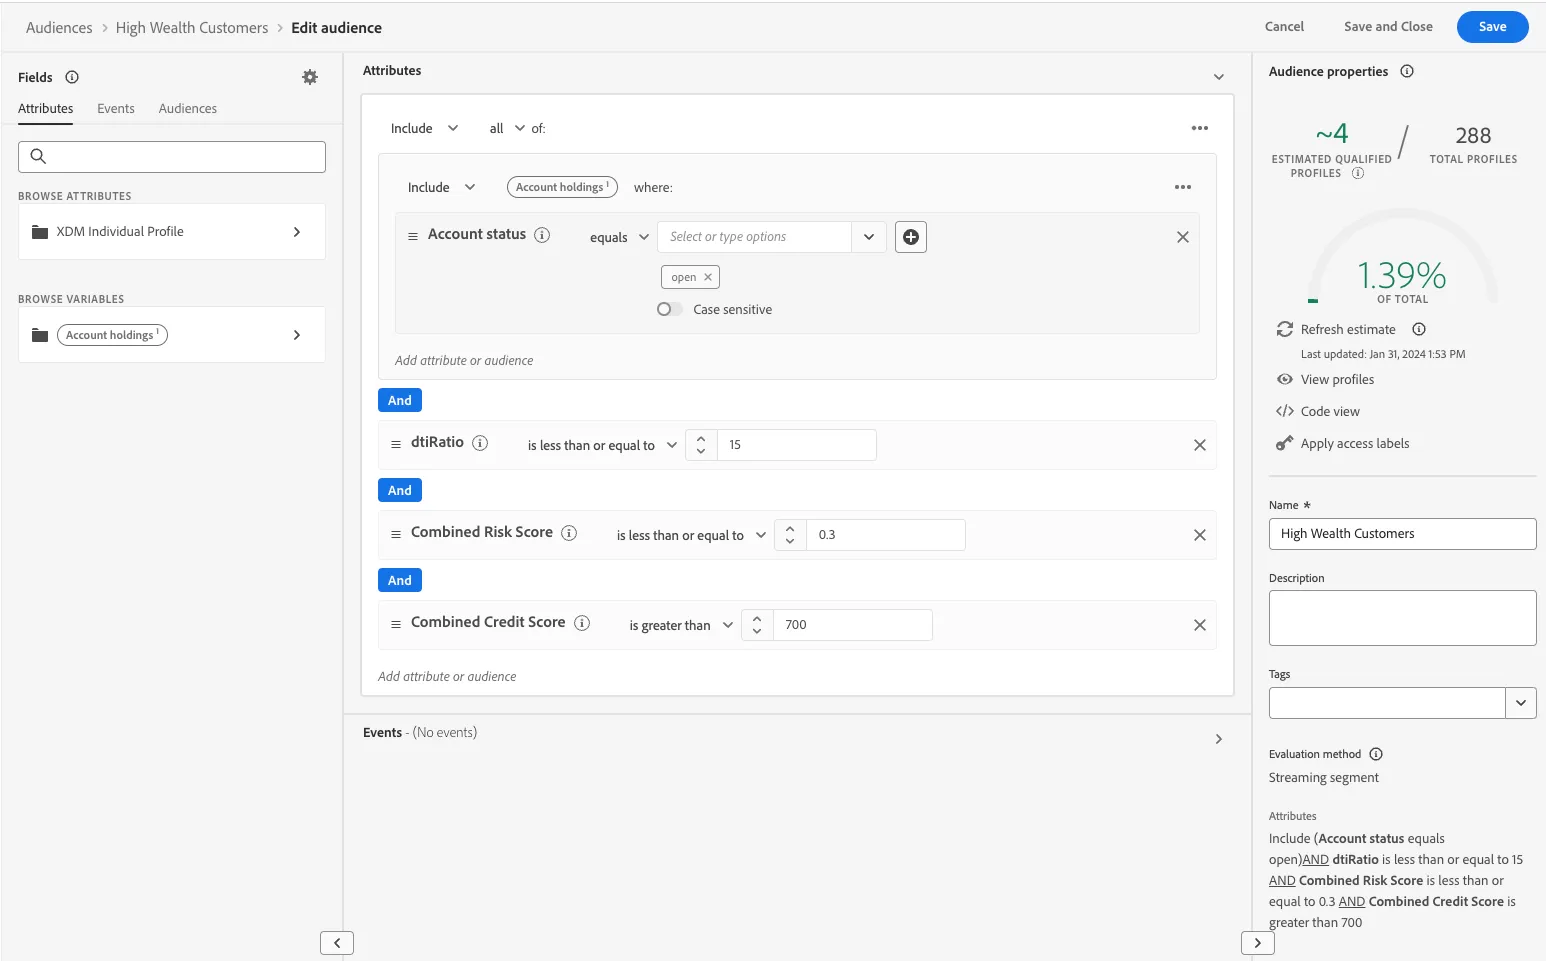Screen dimensions: 1546x961
Task: Switch to the Events tab
Action: 116,108
